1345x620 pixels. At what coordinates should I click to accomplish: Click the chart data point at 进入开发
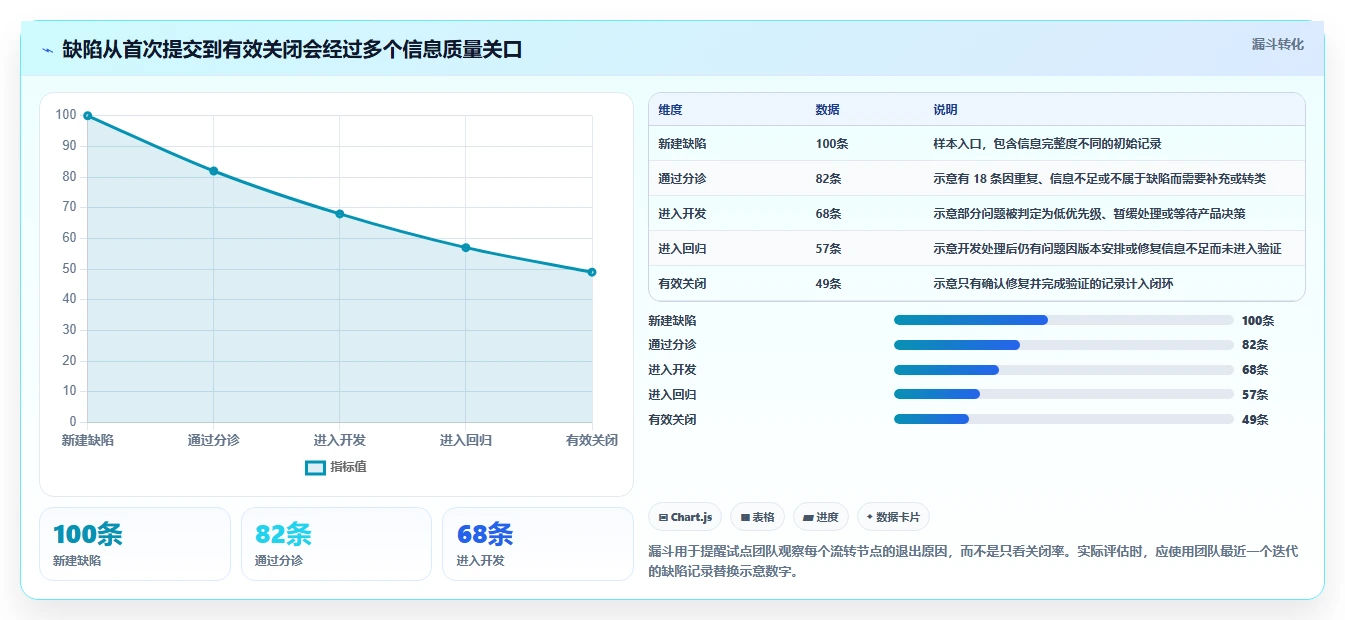pos(340,214)
